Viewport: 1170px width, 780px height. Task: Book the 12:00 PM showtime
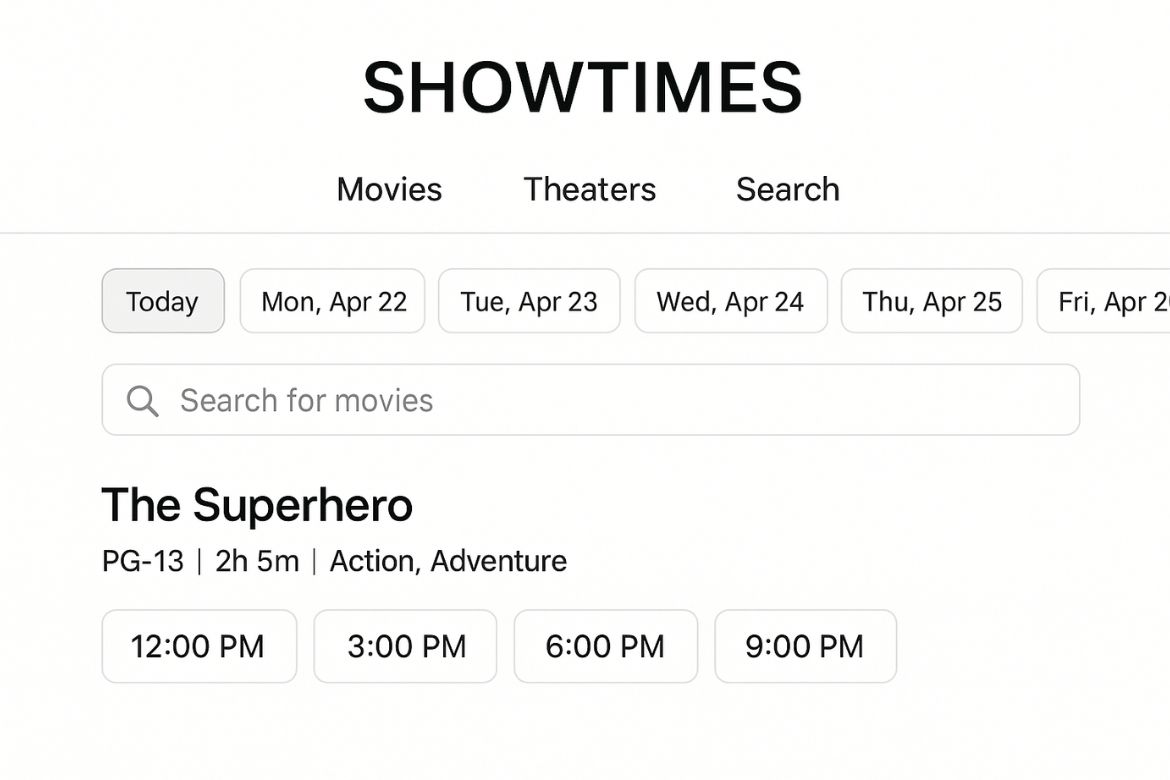coord(199,646)
